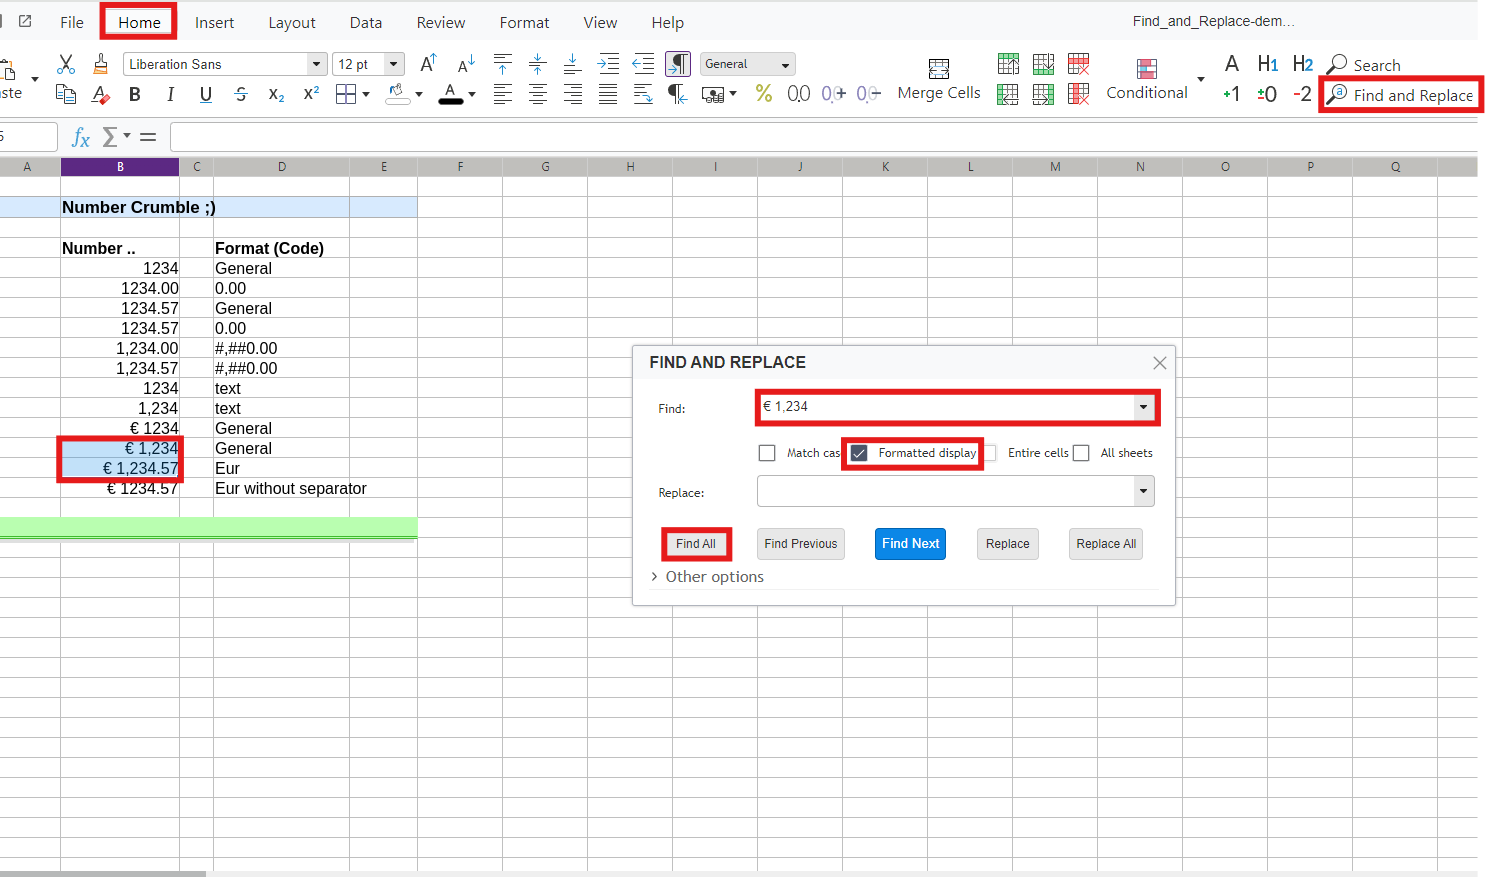Open the font color swatch picker
The width and height of the screenshot is (1485, 877).
470,94
